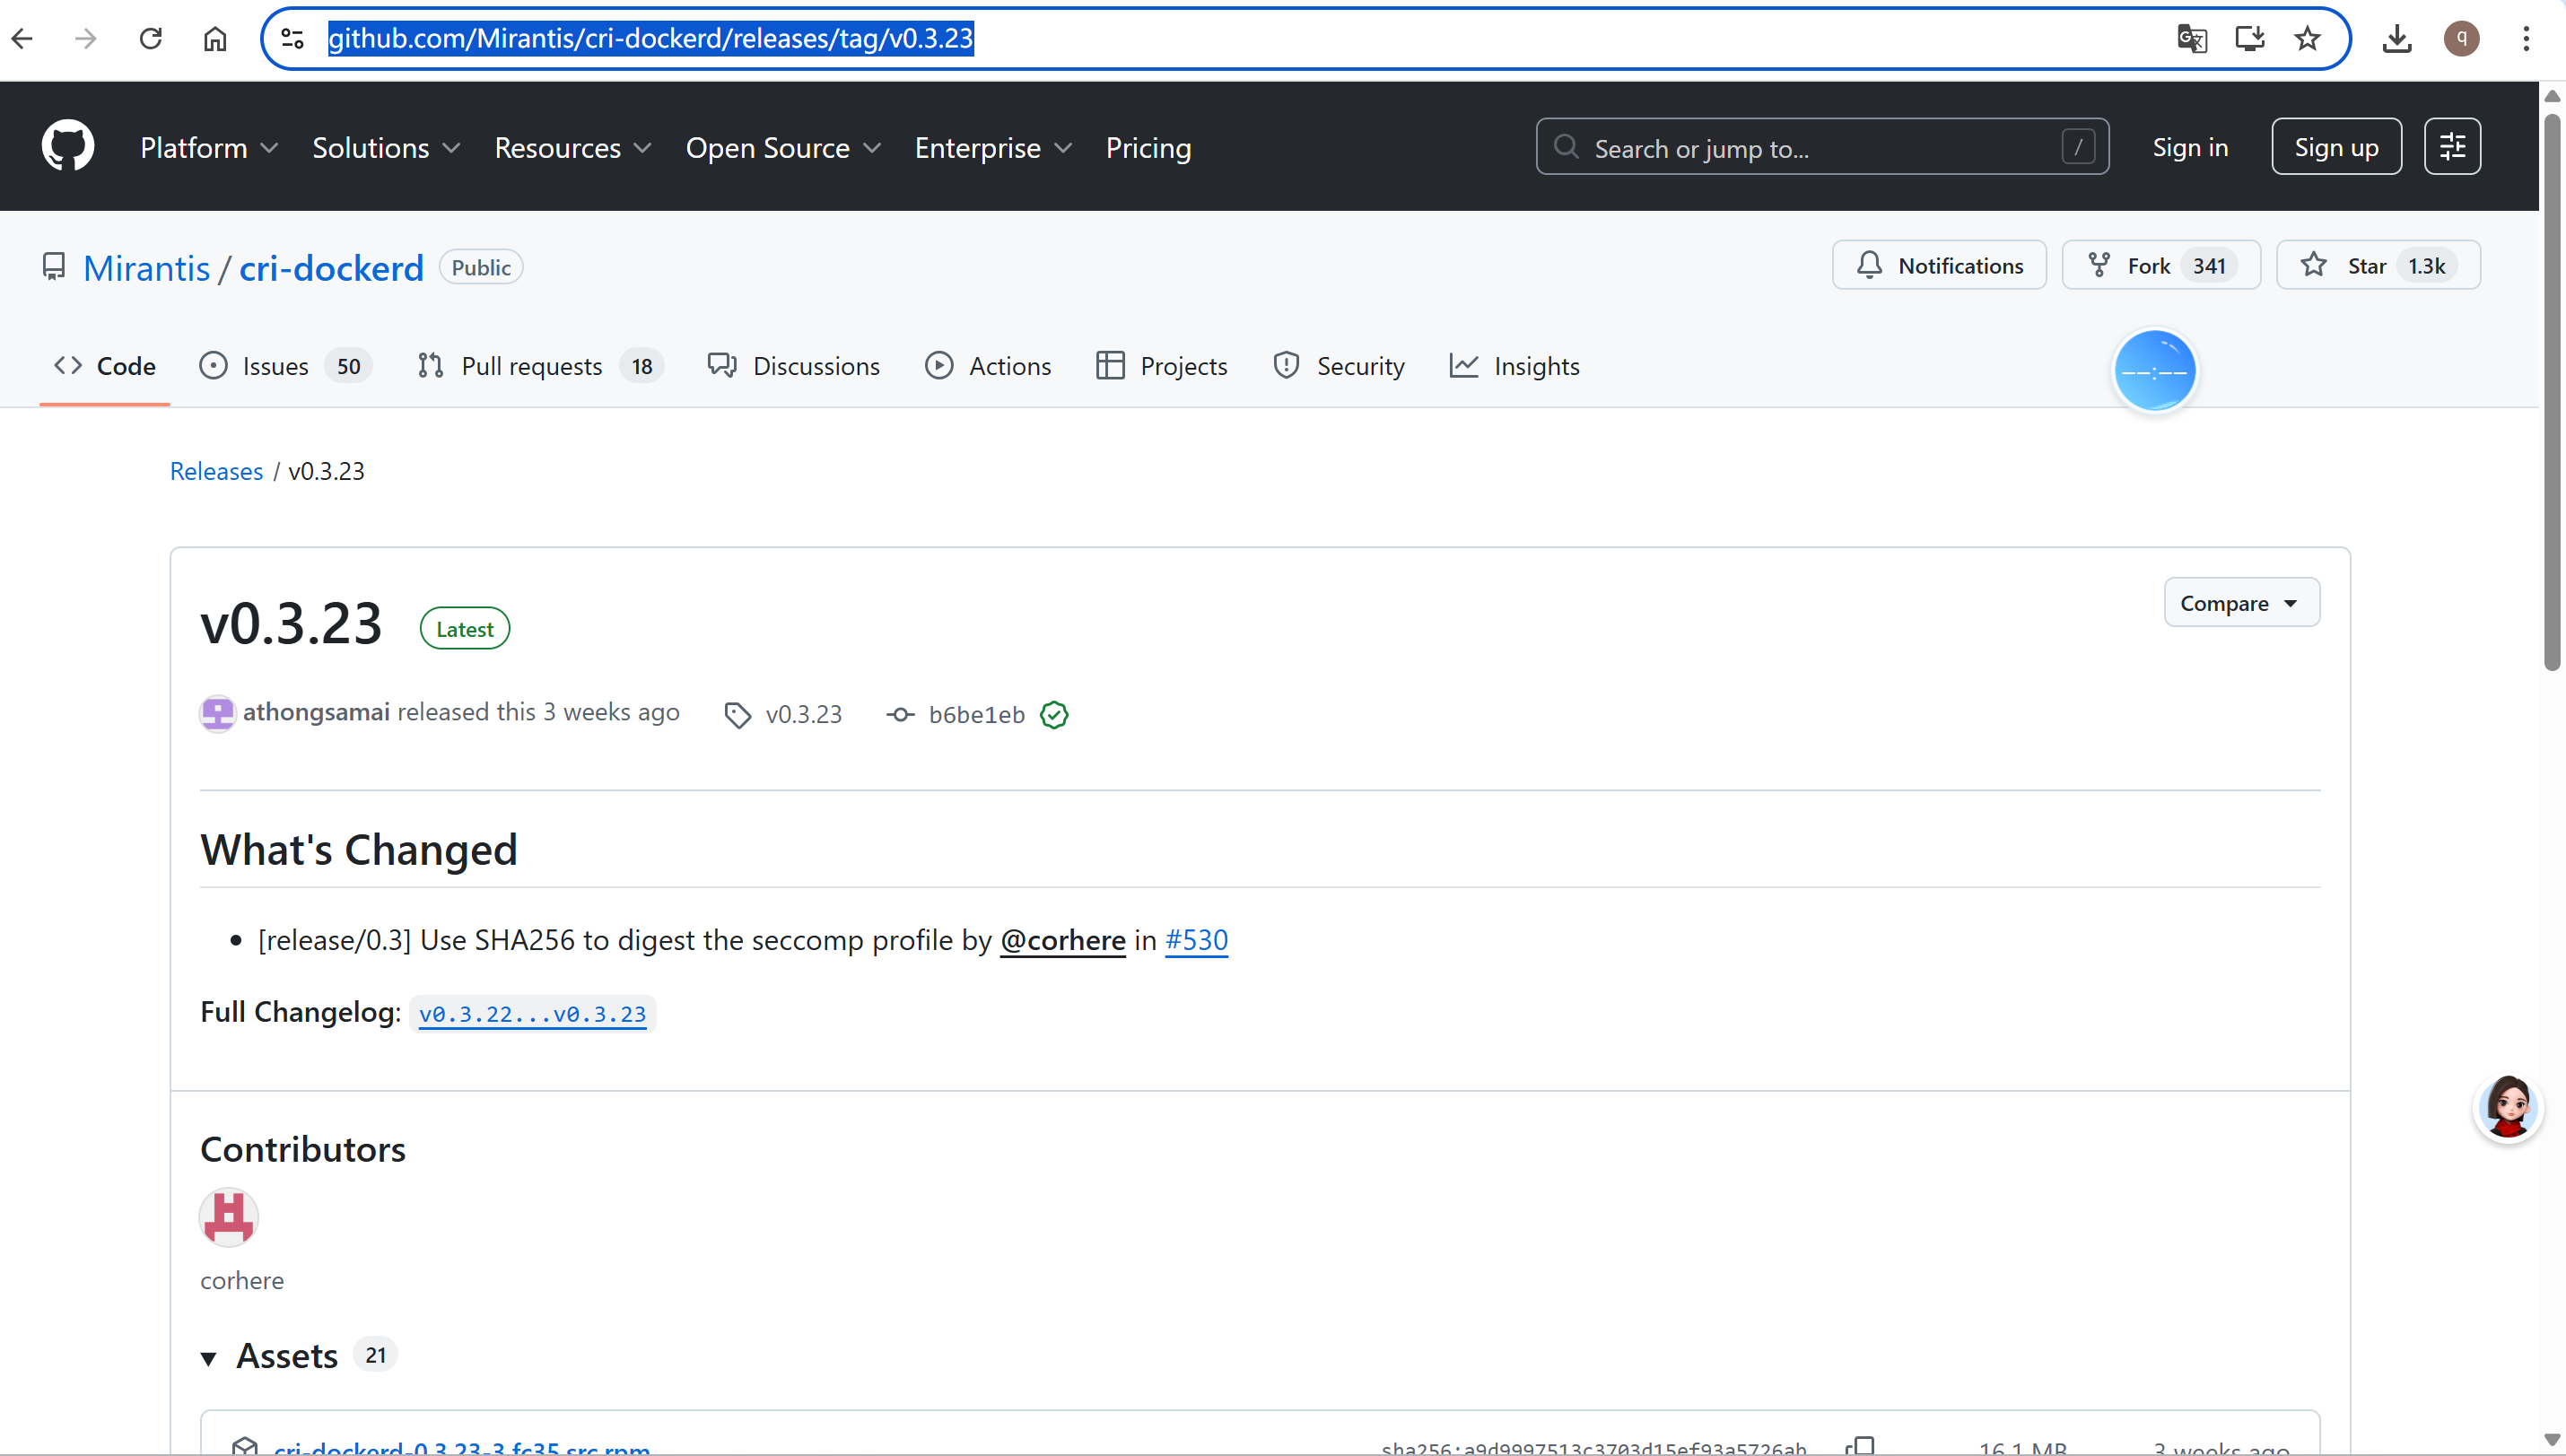Viewport: 2566px width, 1456px height.
Task: Click the verified commit badge icon
Action: 1054,715
